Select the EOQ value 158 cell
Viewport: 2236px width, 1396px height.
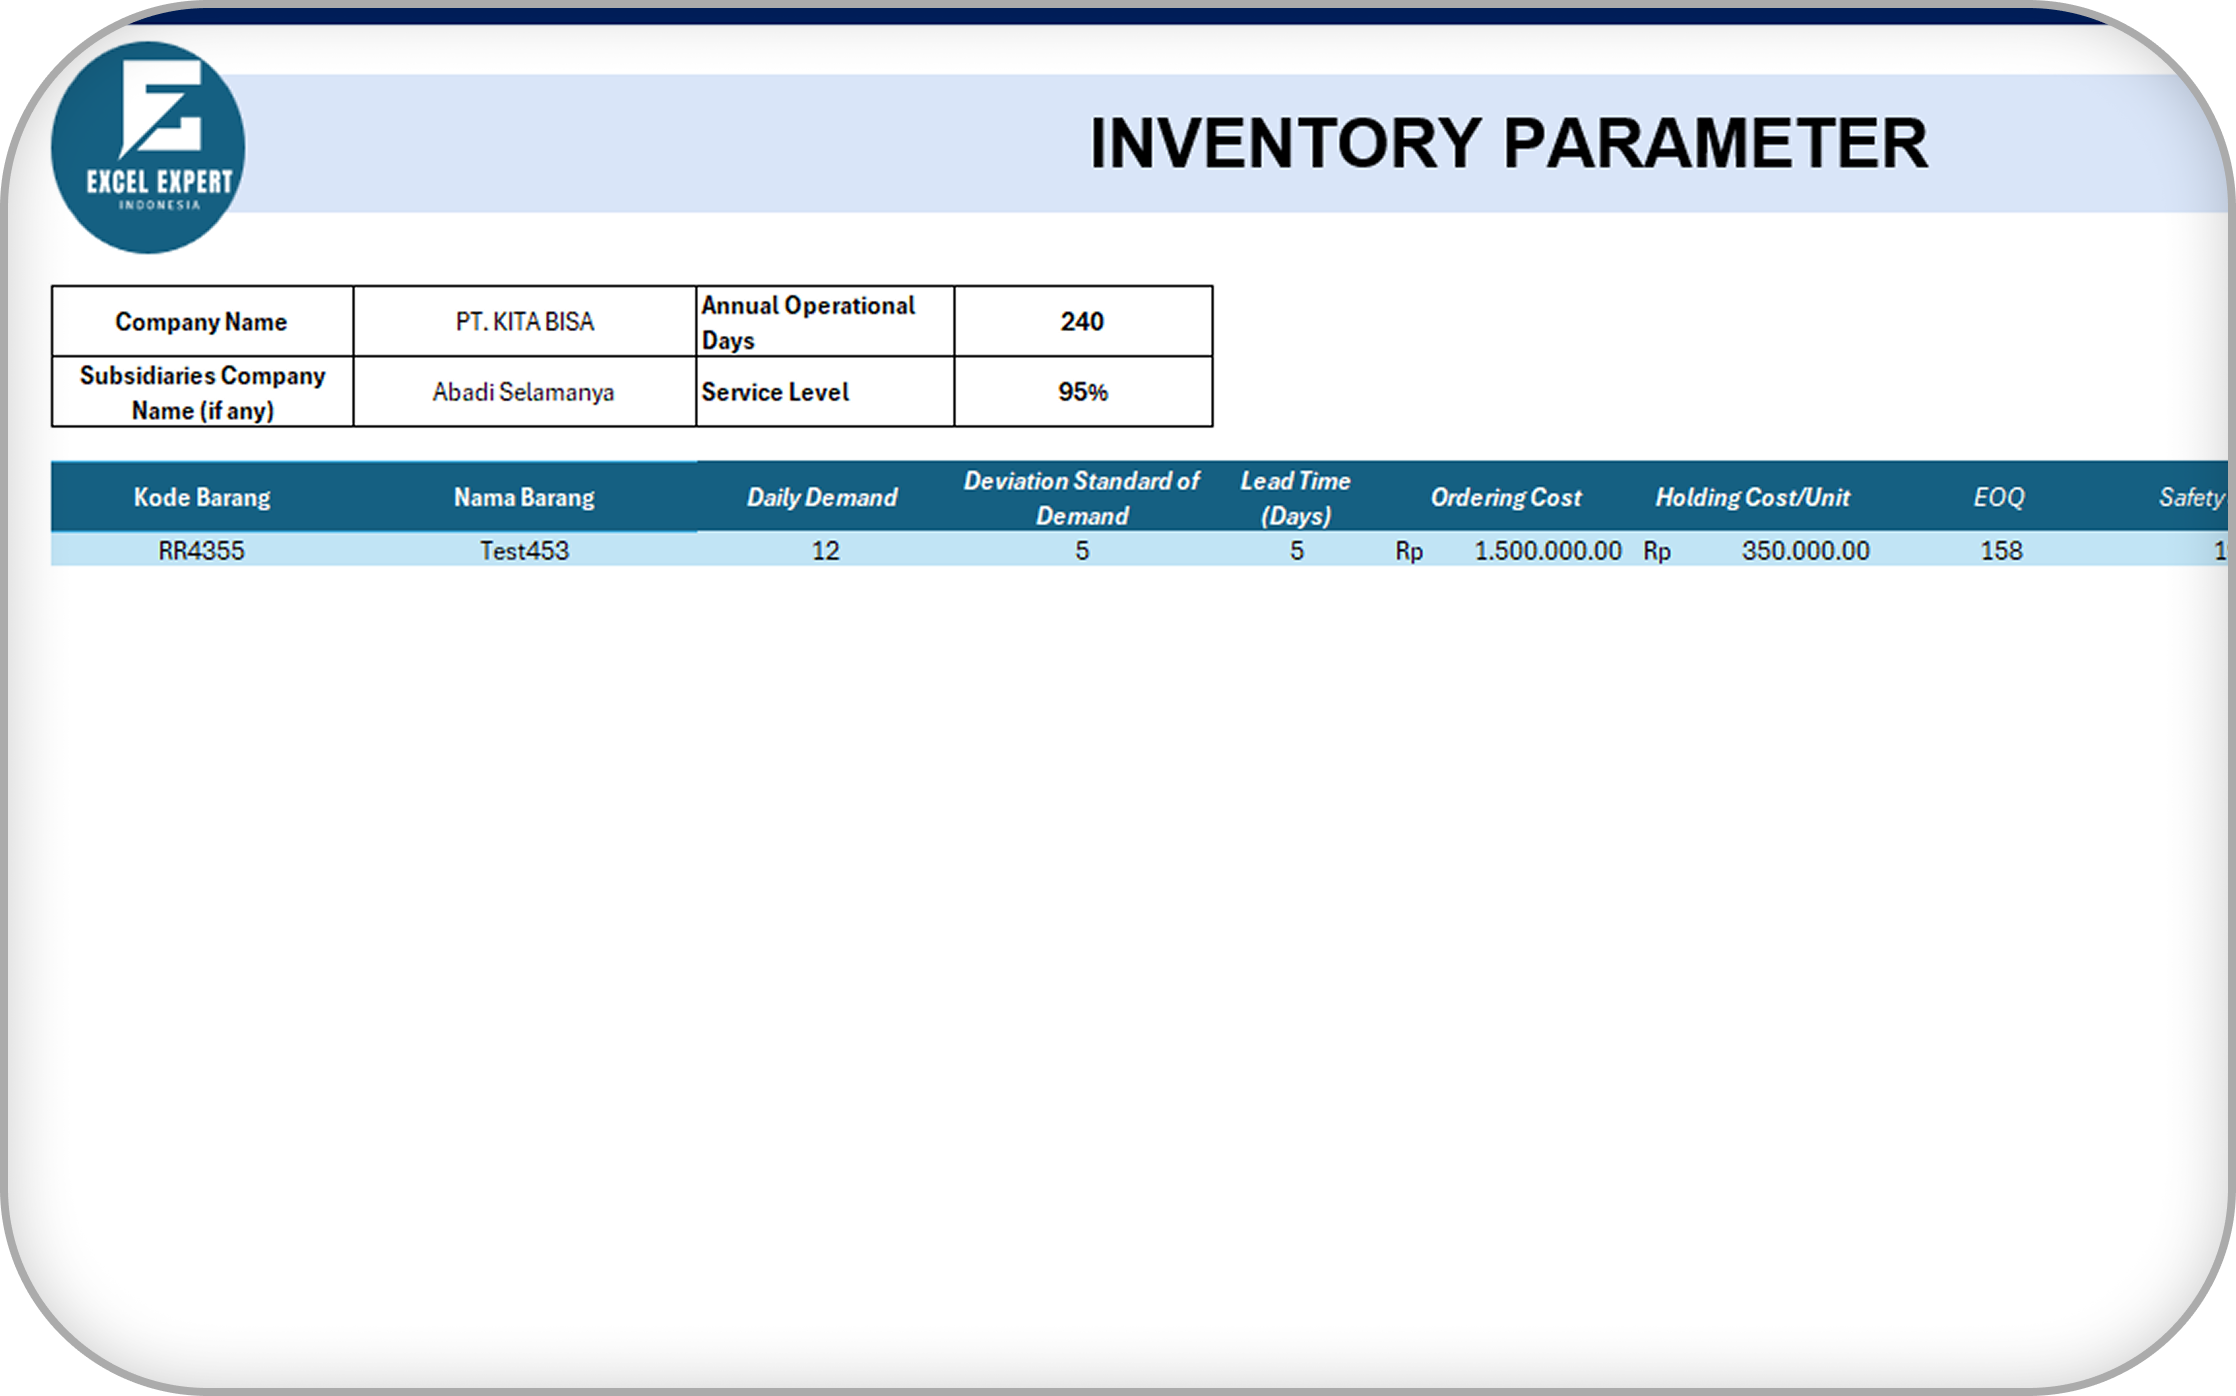pos(2001,551)
